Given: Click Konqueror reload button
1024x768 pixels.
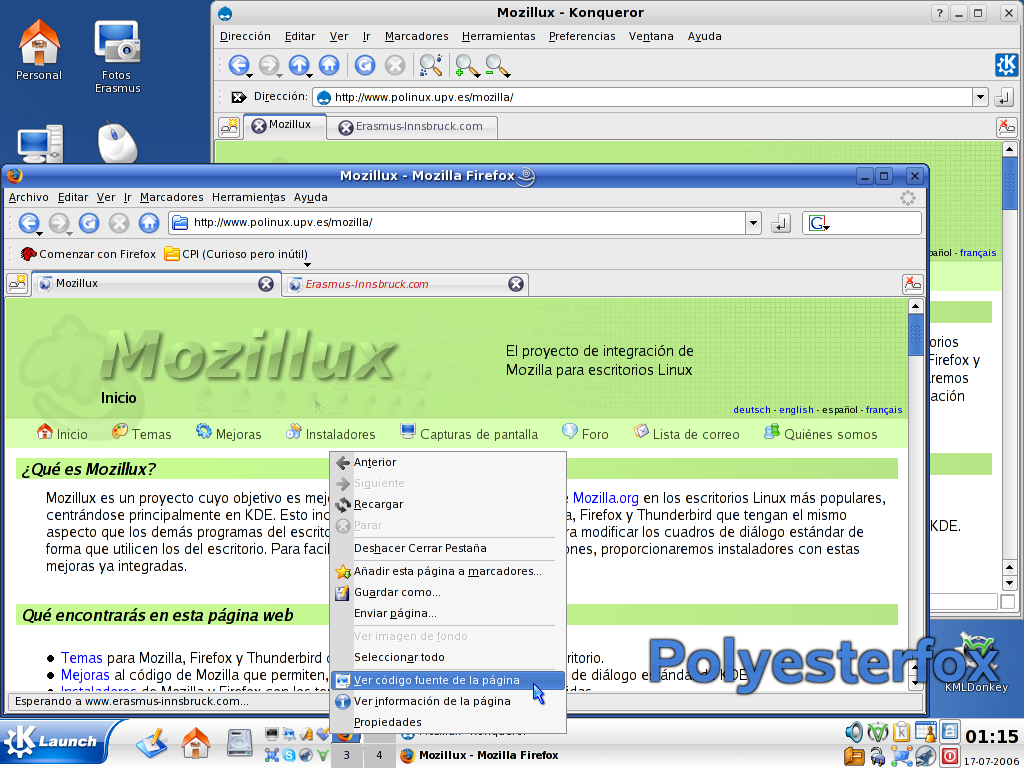Looking at the screenshot, I should click(364, 65).
